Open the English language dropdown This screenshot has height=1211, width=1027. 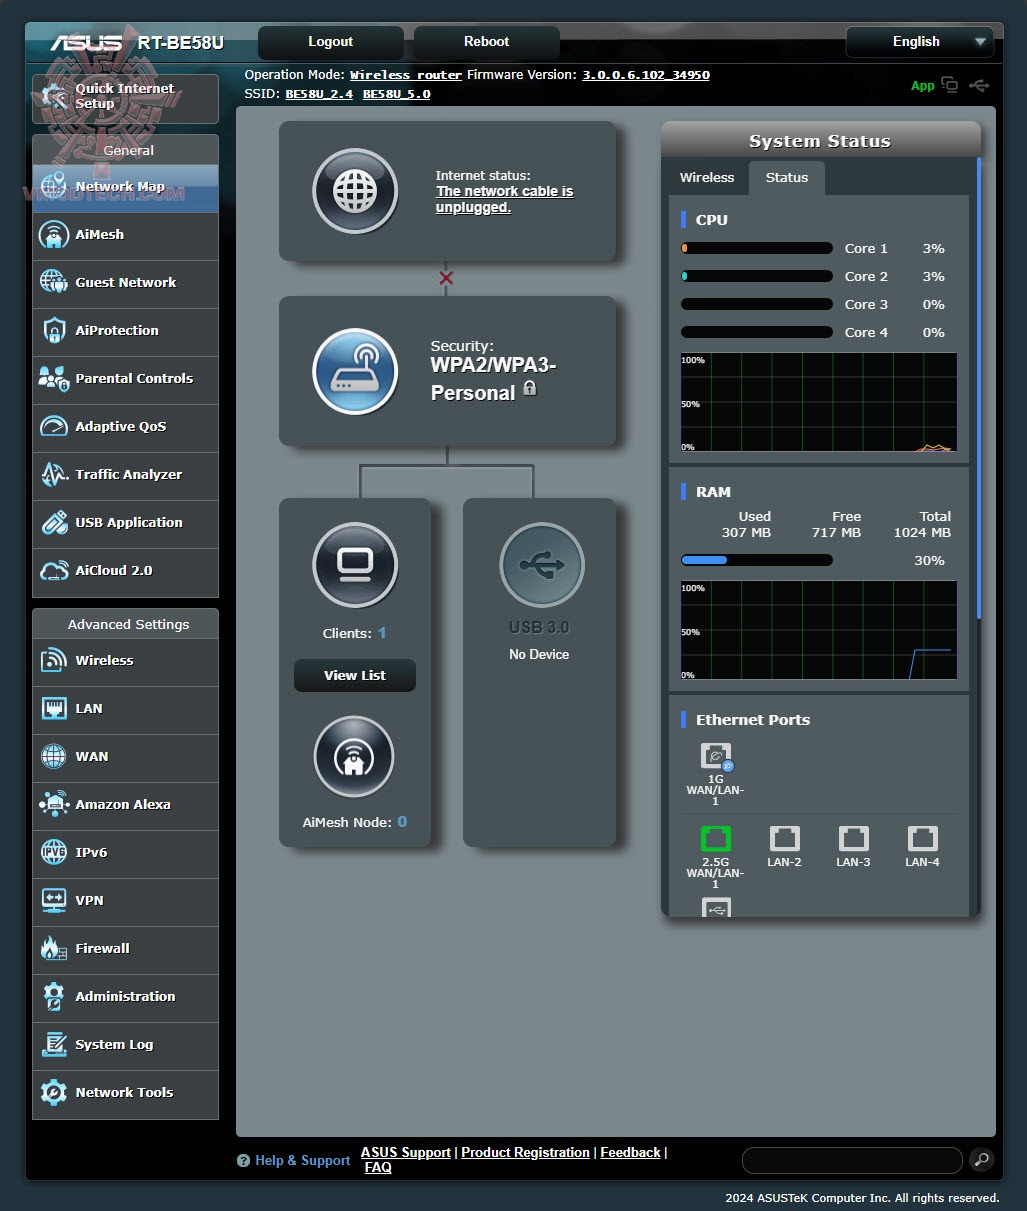coord(920,42)
